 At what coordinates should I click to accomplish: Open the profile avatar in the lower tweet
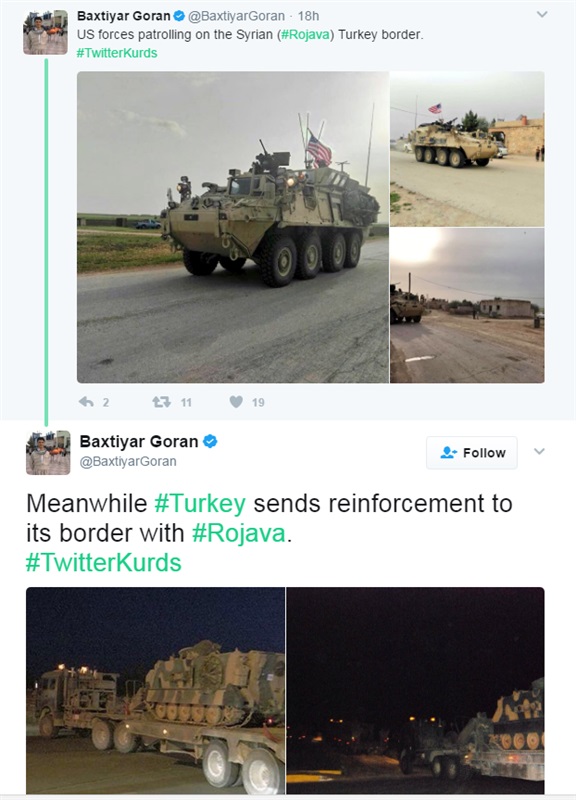[x=48, y=453]
